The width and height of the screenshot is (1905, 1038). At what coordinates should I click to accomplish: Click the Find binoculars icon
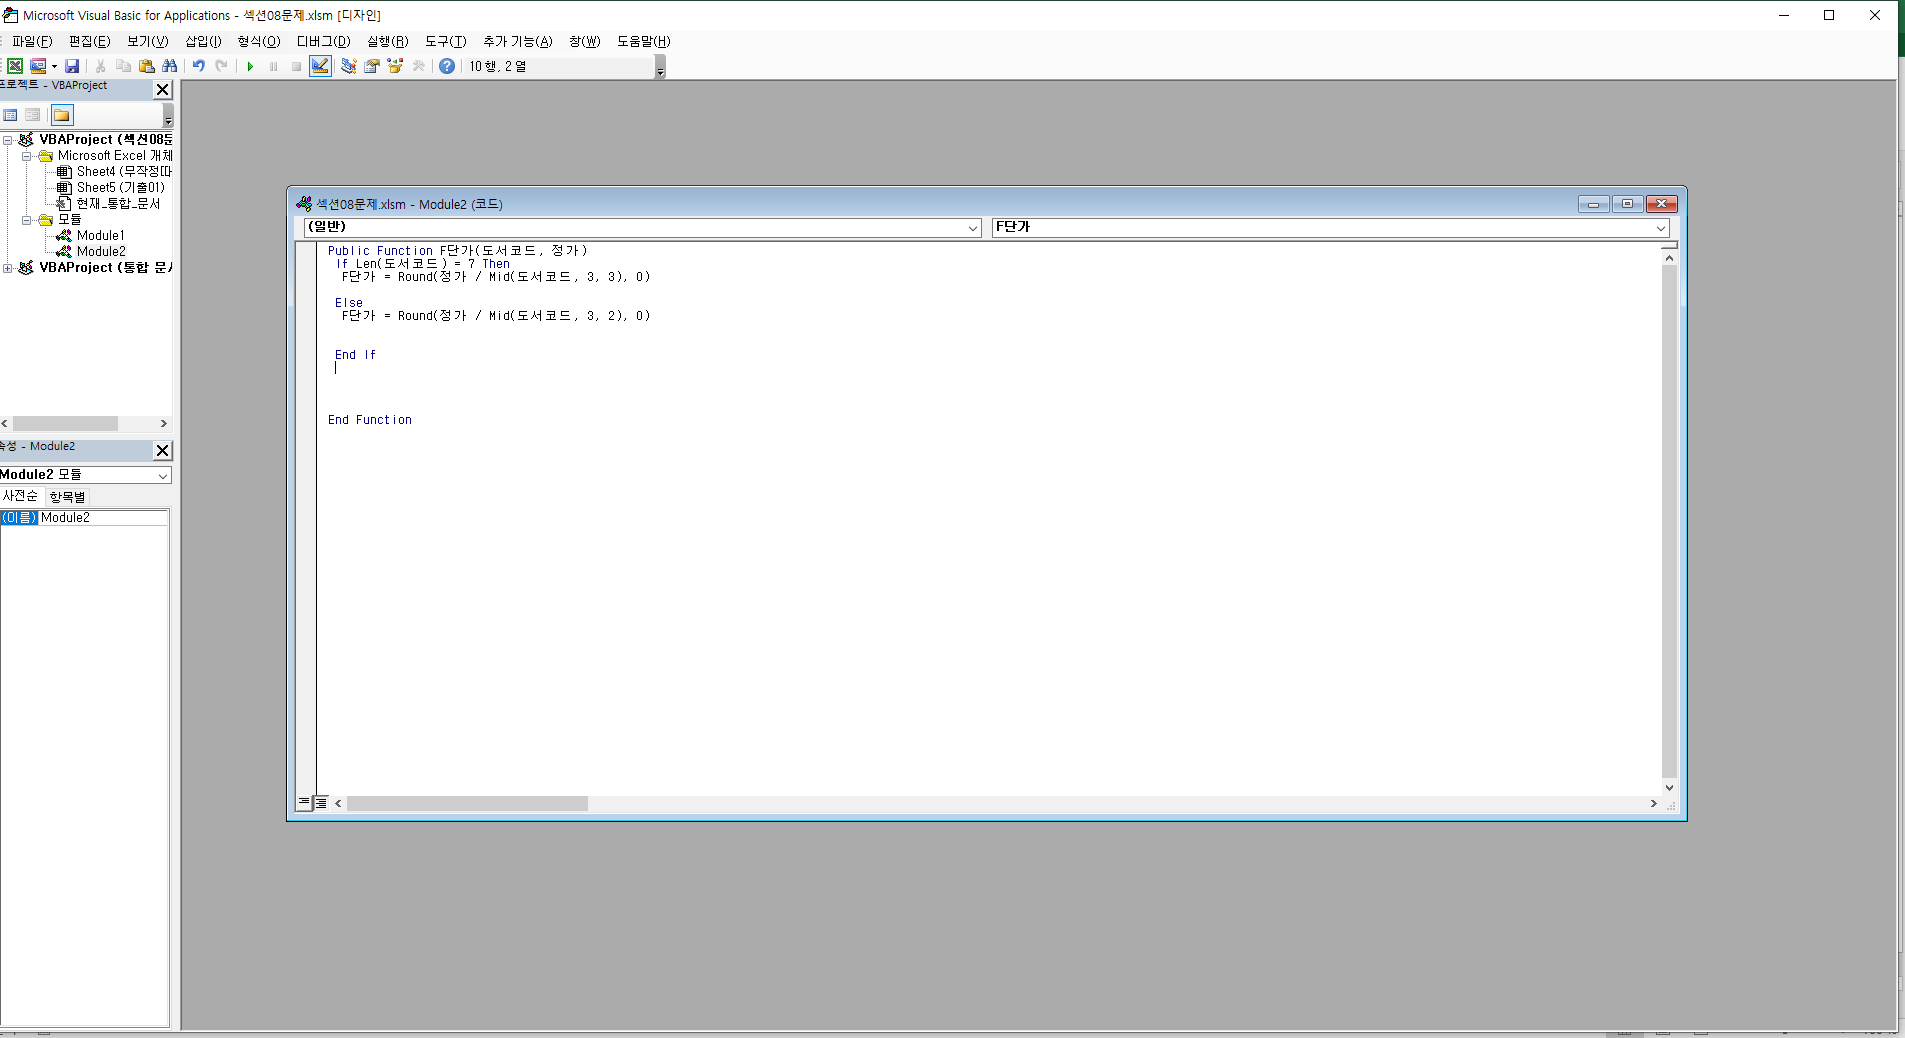[170, 66]
